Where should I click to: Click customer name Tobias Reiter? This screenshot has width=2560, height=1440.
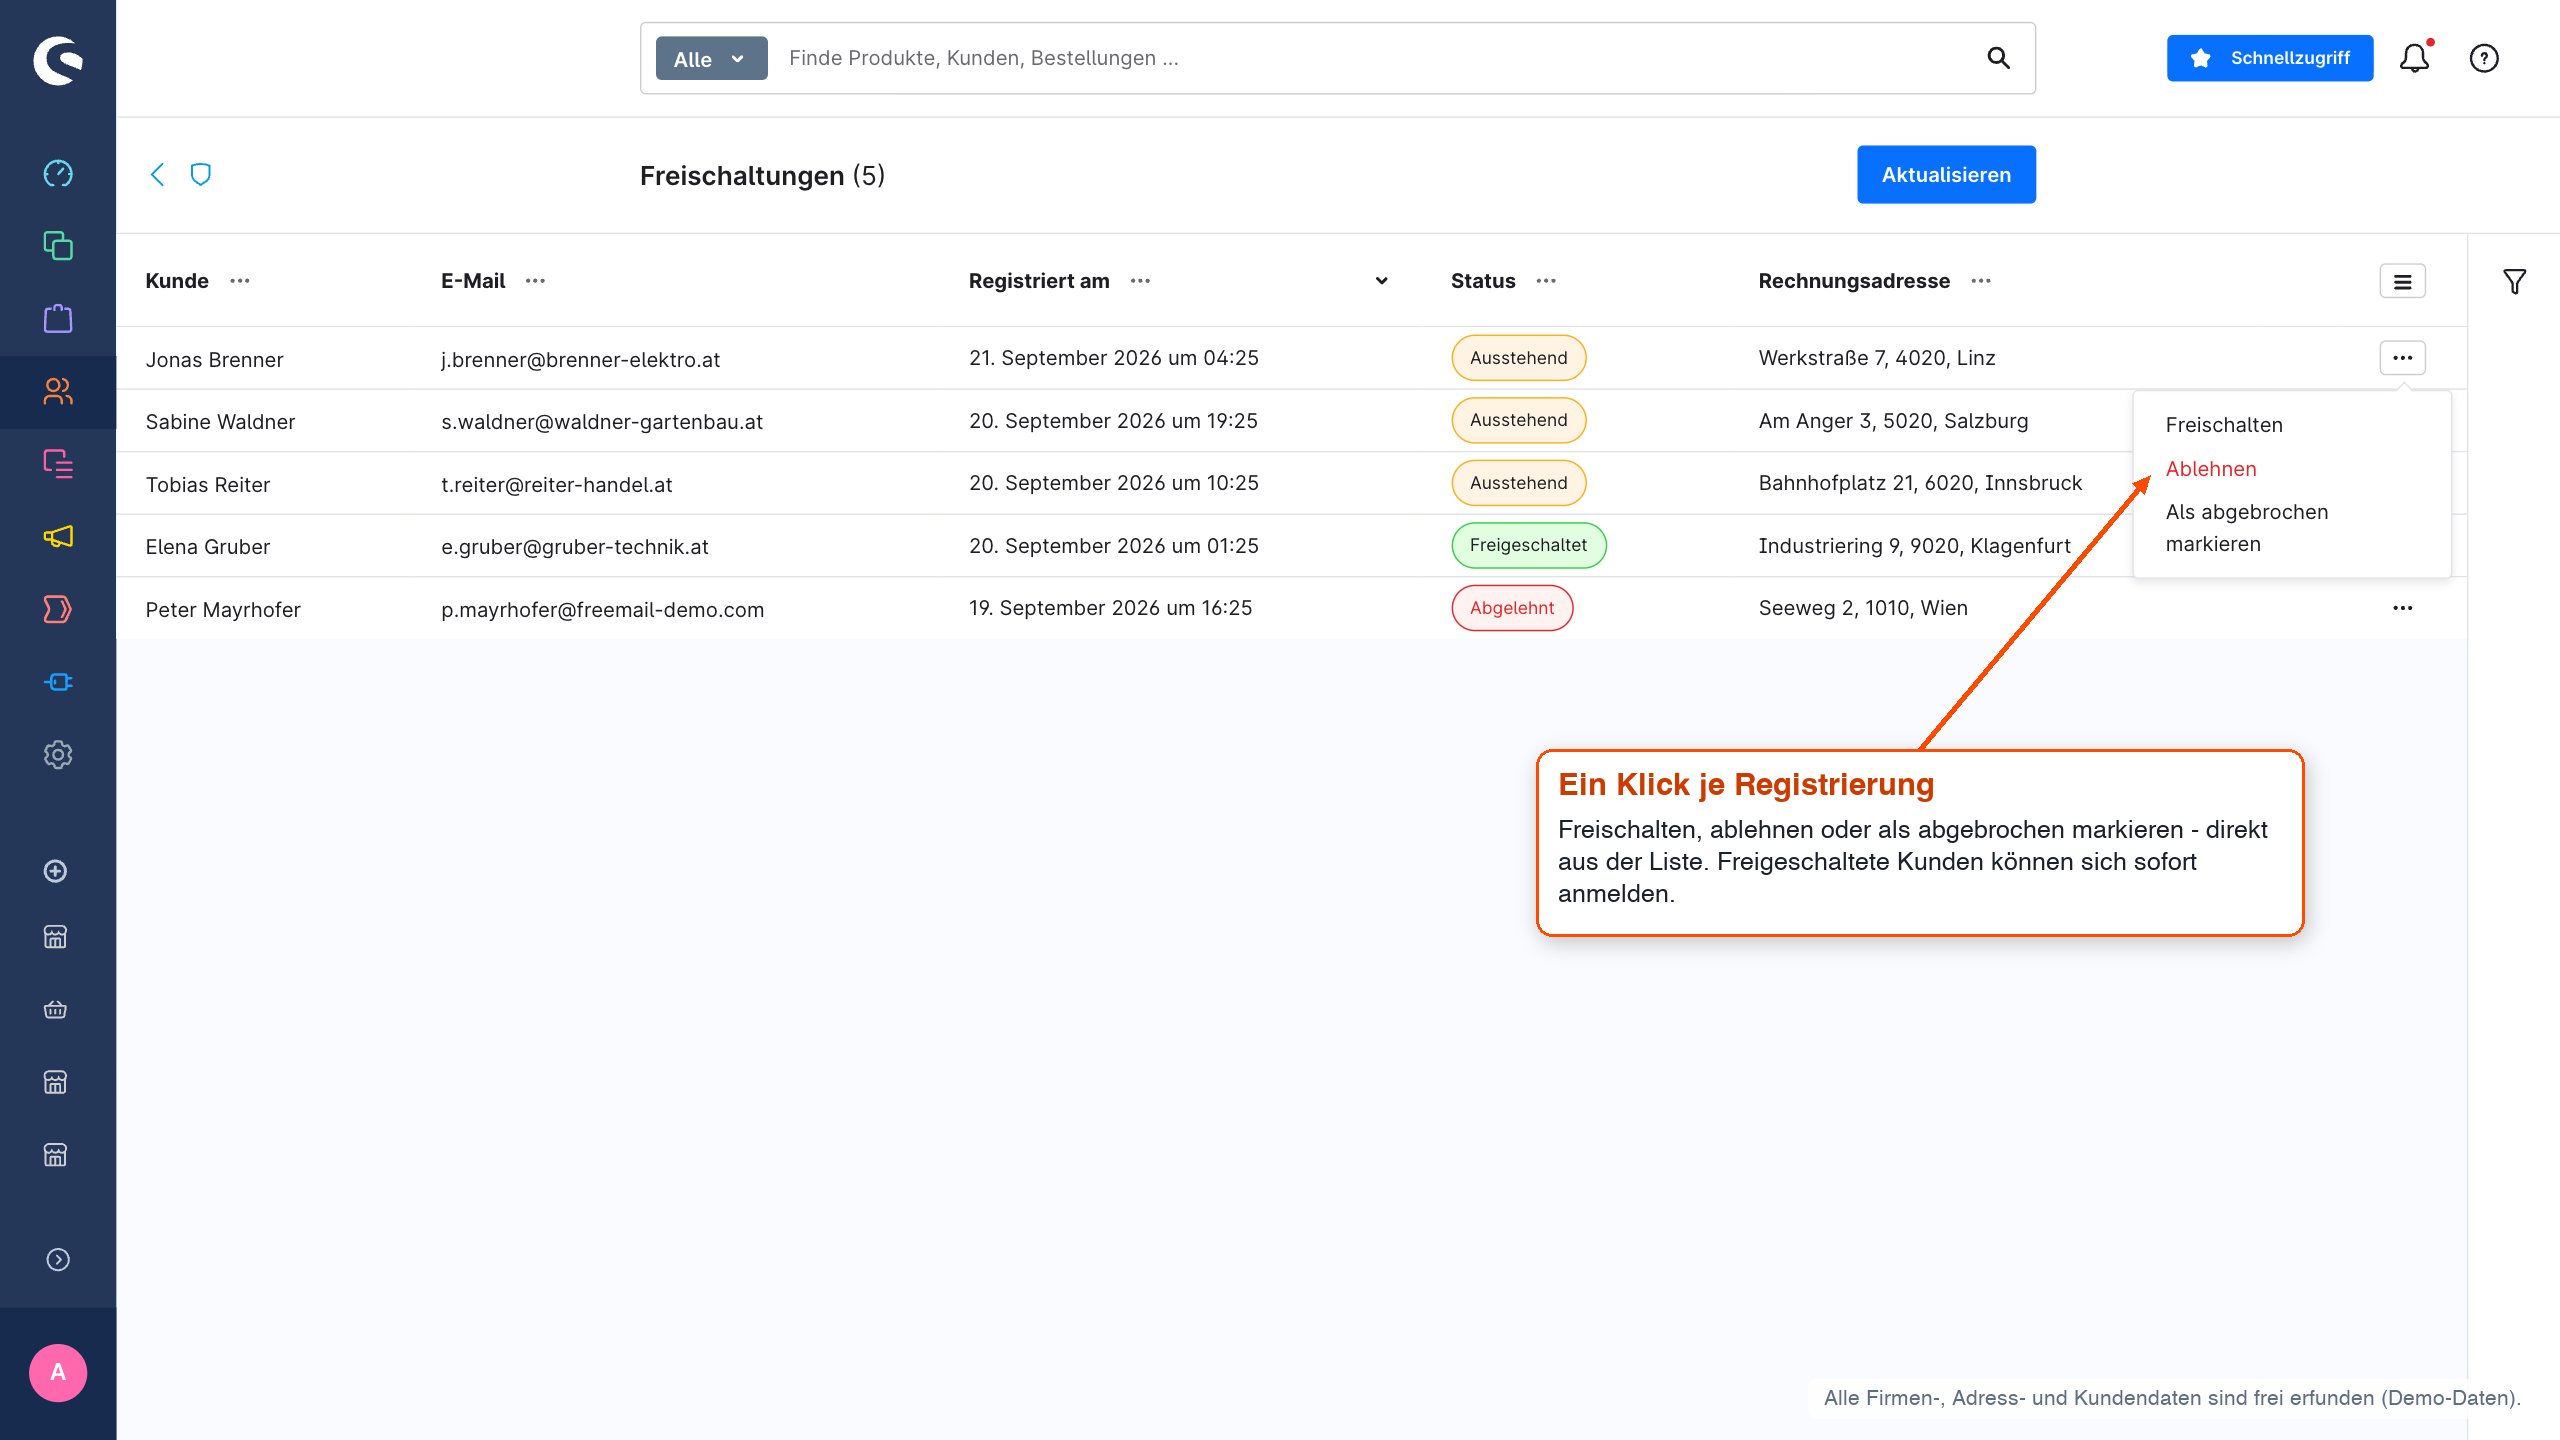208,485
